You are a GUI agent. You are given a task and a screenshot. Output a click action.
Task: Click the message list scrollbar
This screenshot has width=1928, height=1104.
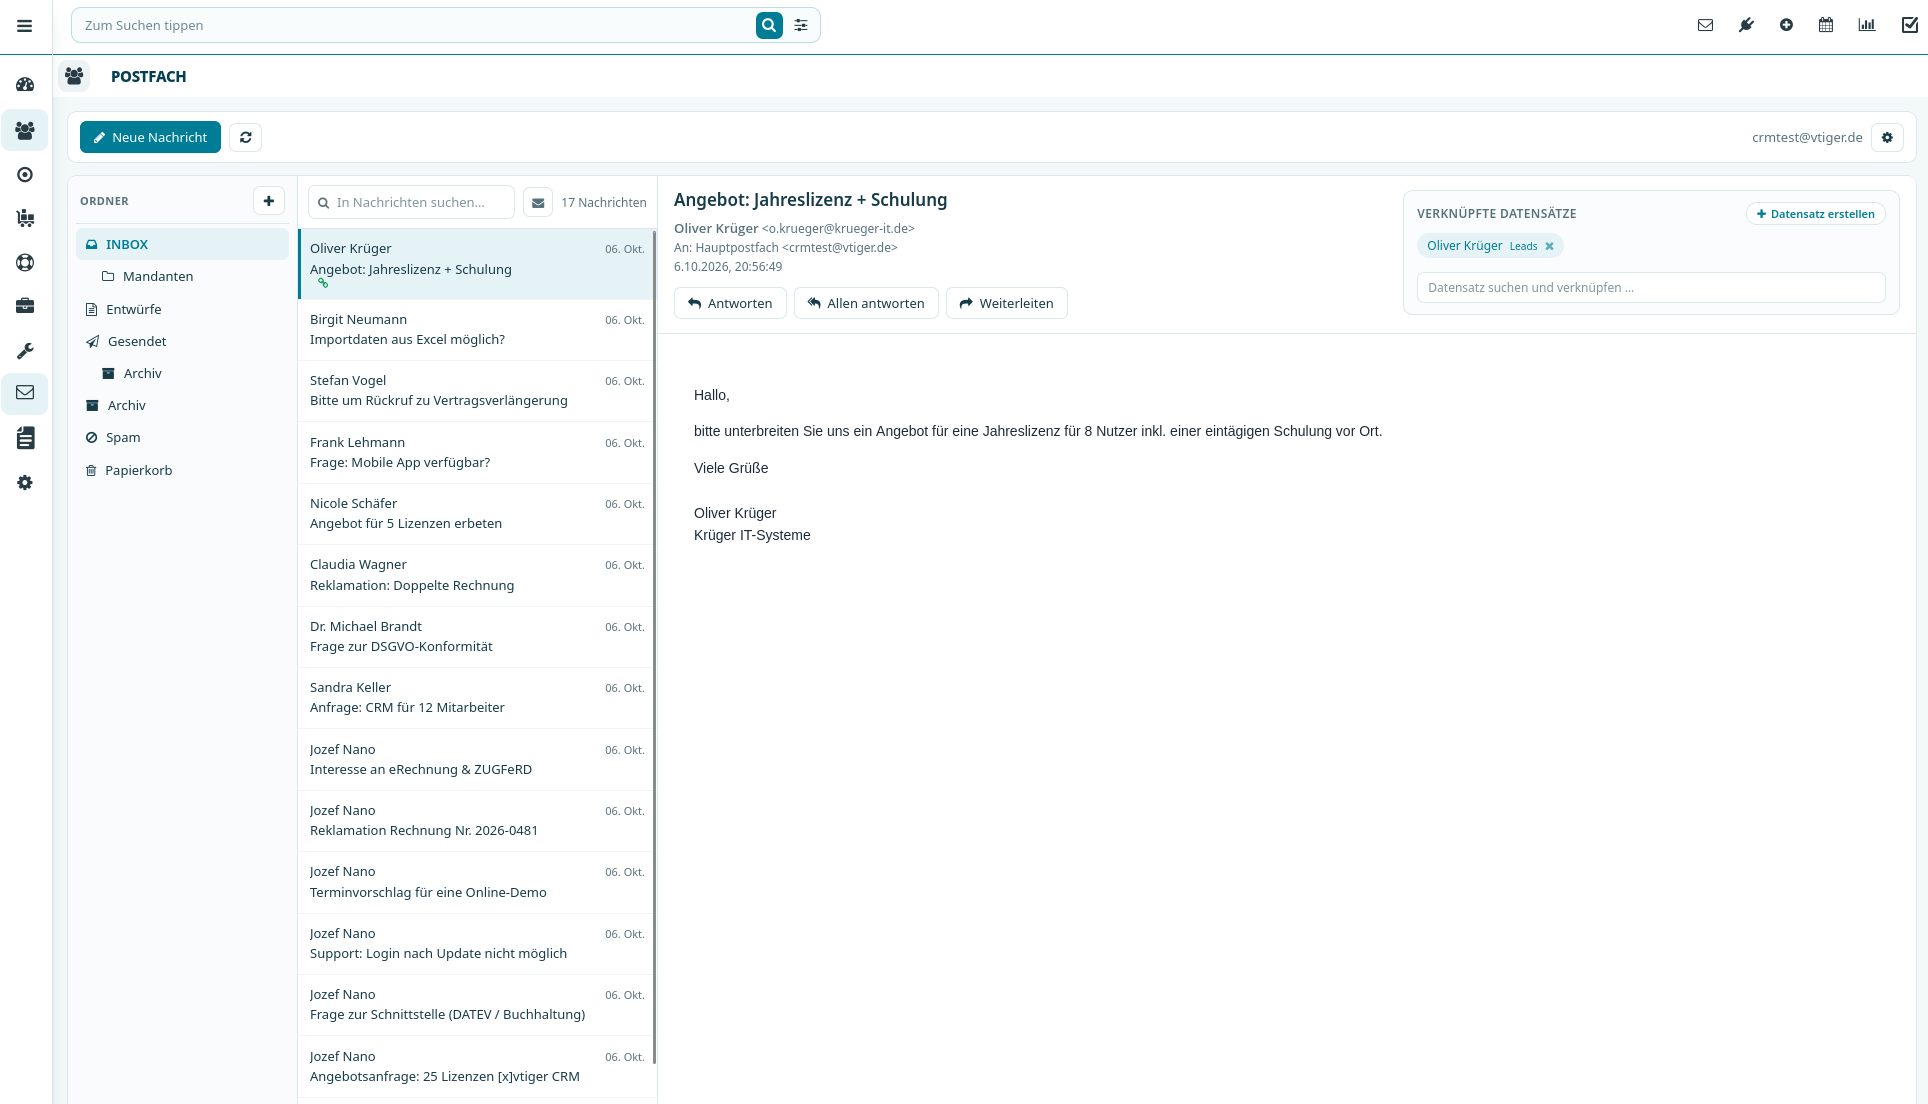pos(654,647)
